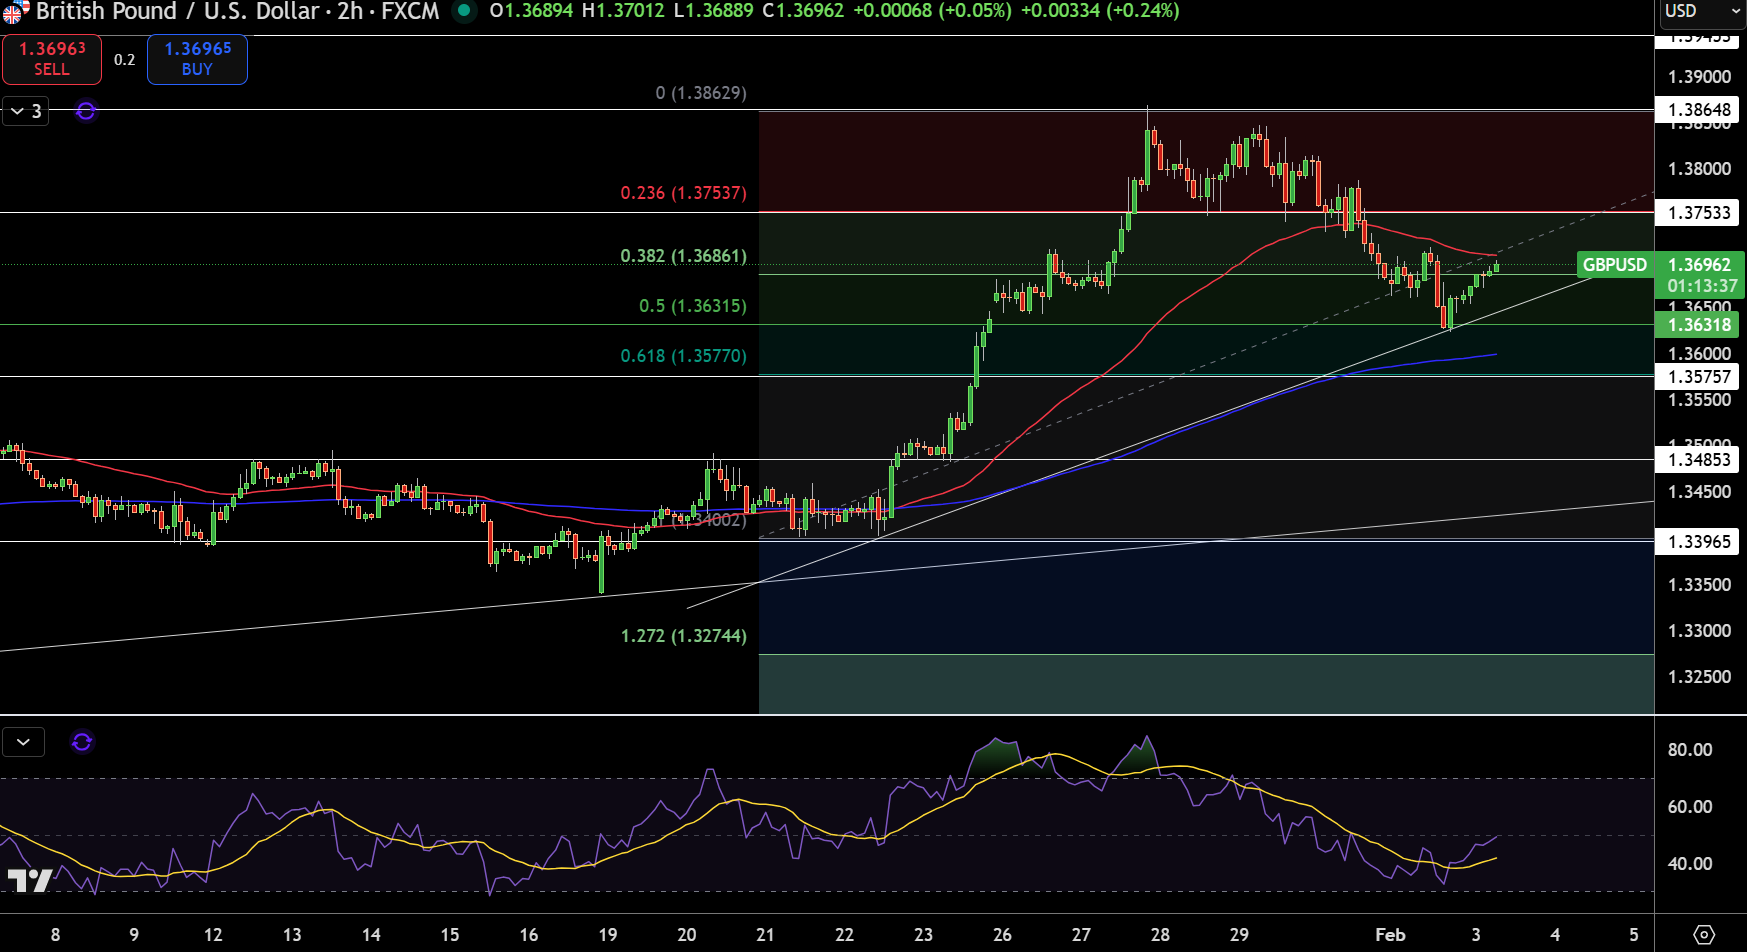This screenshot has width=1747, height=952.
Task: Select the GBPUSD green price label
Action: pos(1614,265)
